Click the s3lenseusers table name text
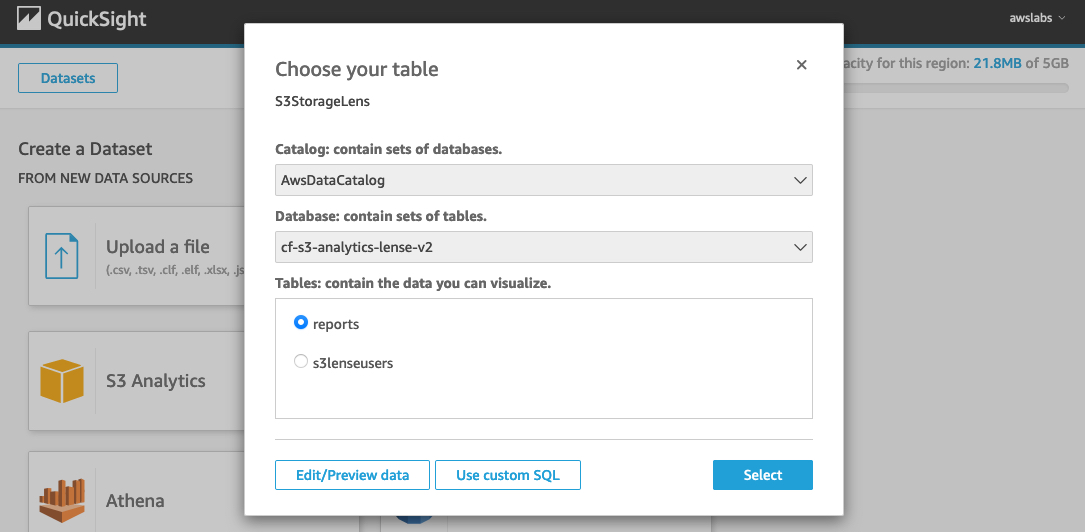 pos(353,363)
